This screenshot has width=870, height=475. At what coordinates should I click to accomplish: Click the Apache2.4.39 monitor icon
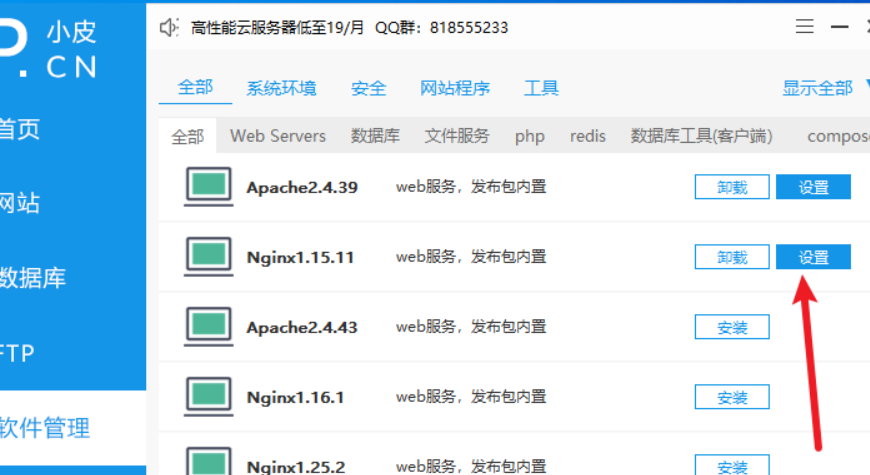(x=208, y=187)
